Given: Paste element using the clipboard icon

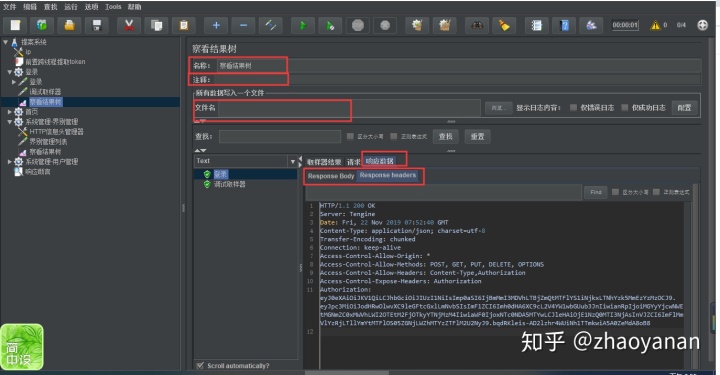Looking at the screenshot, I should tap(184, 25).
